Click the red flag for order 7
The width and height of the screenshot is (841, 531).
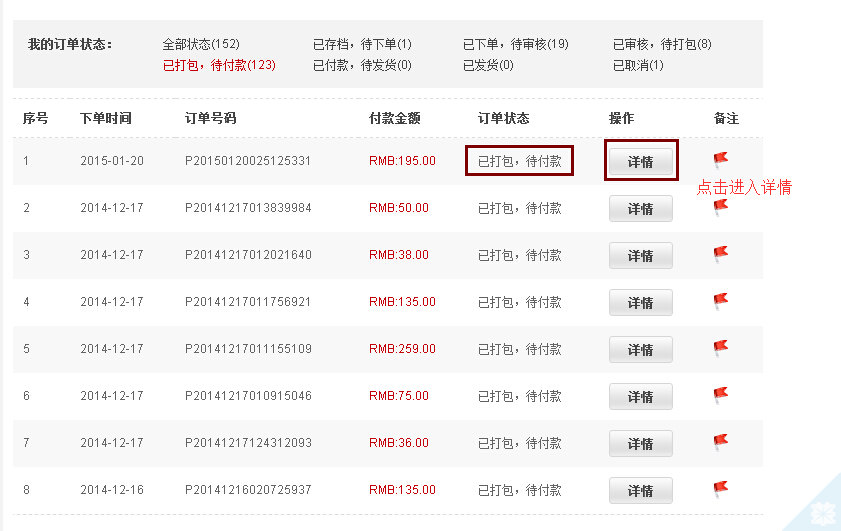click(720, 441)
